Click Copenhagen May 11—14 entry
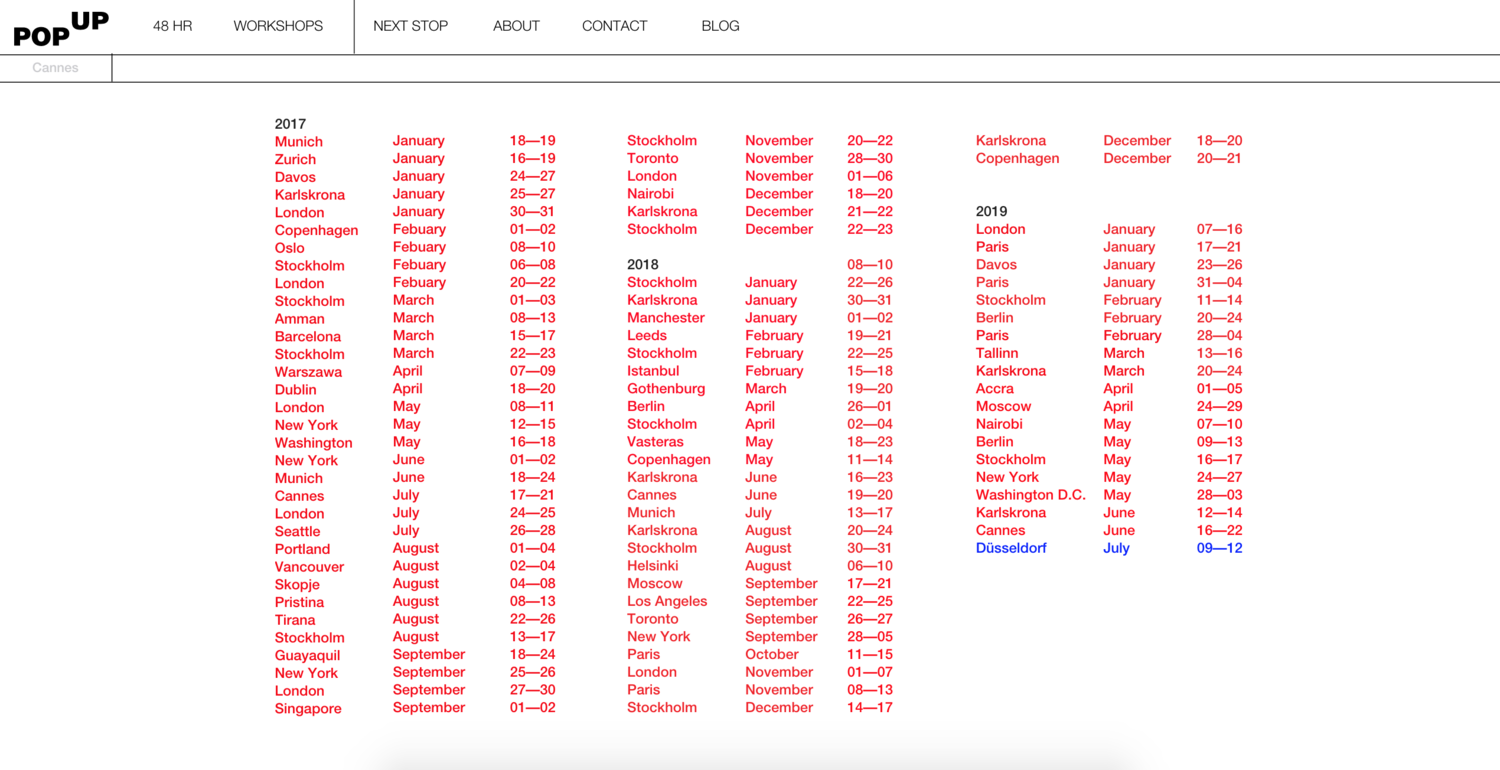 (760, 460)
